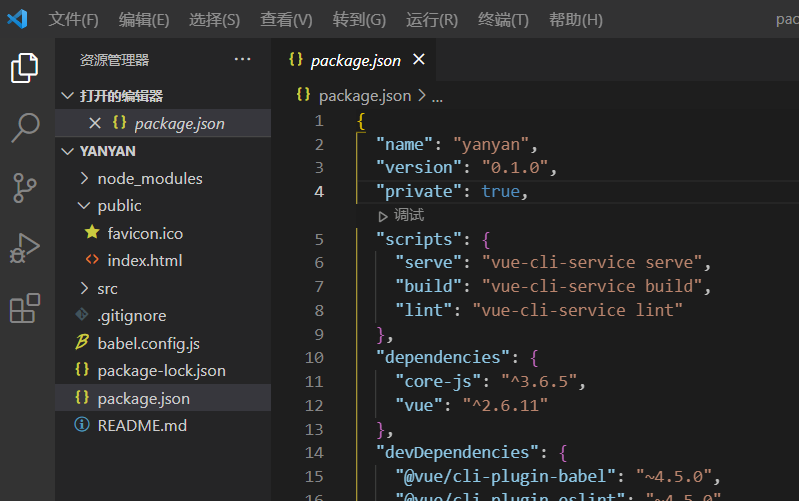
Task: Collapse the 打开的编辑器 section
Action: (68, 96)
